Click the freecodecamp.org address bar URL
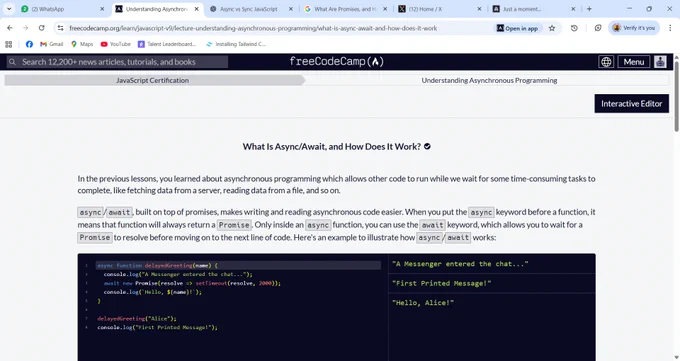680x361 pixels. pos(253,28)
